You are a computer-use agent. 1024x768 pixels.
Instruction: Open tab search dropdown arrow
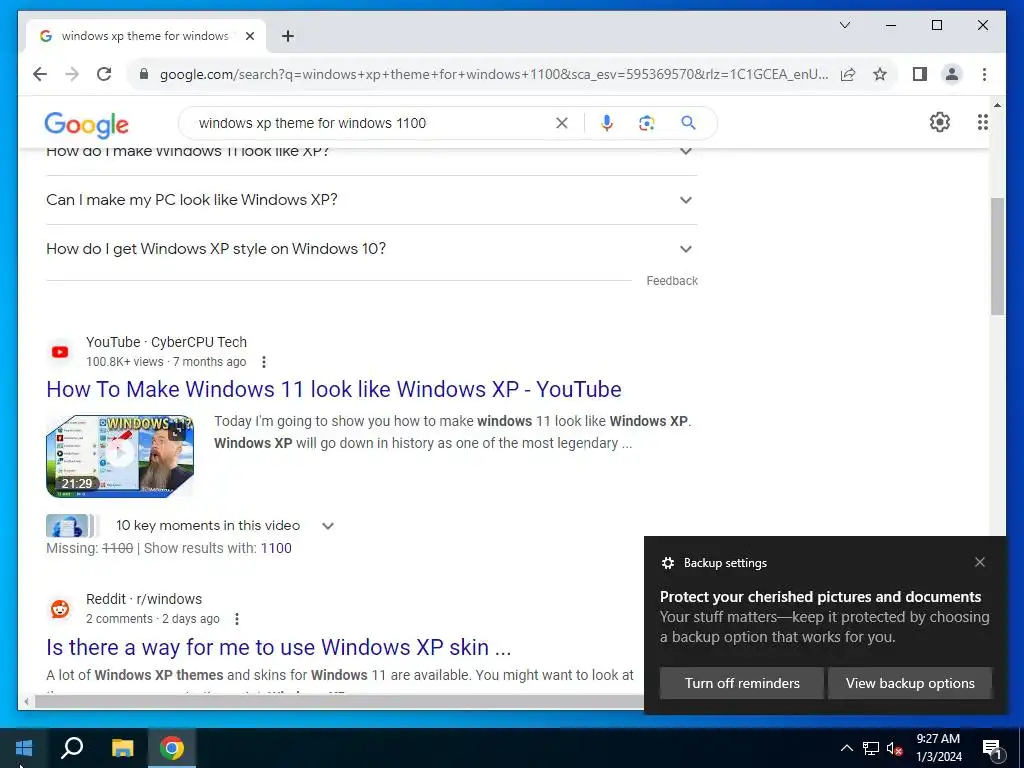click(844, 25)
